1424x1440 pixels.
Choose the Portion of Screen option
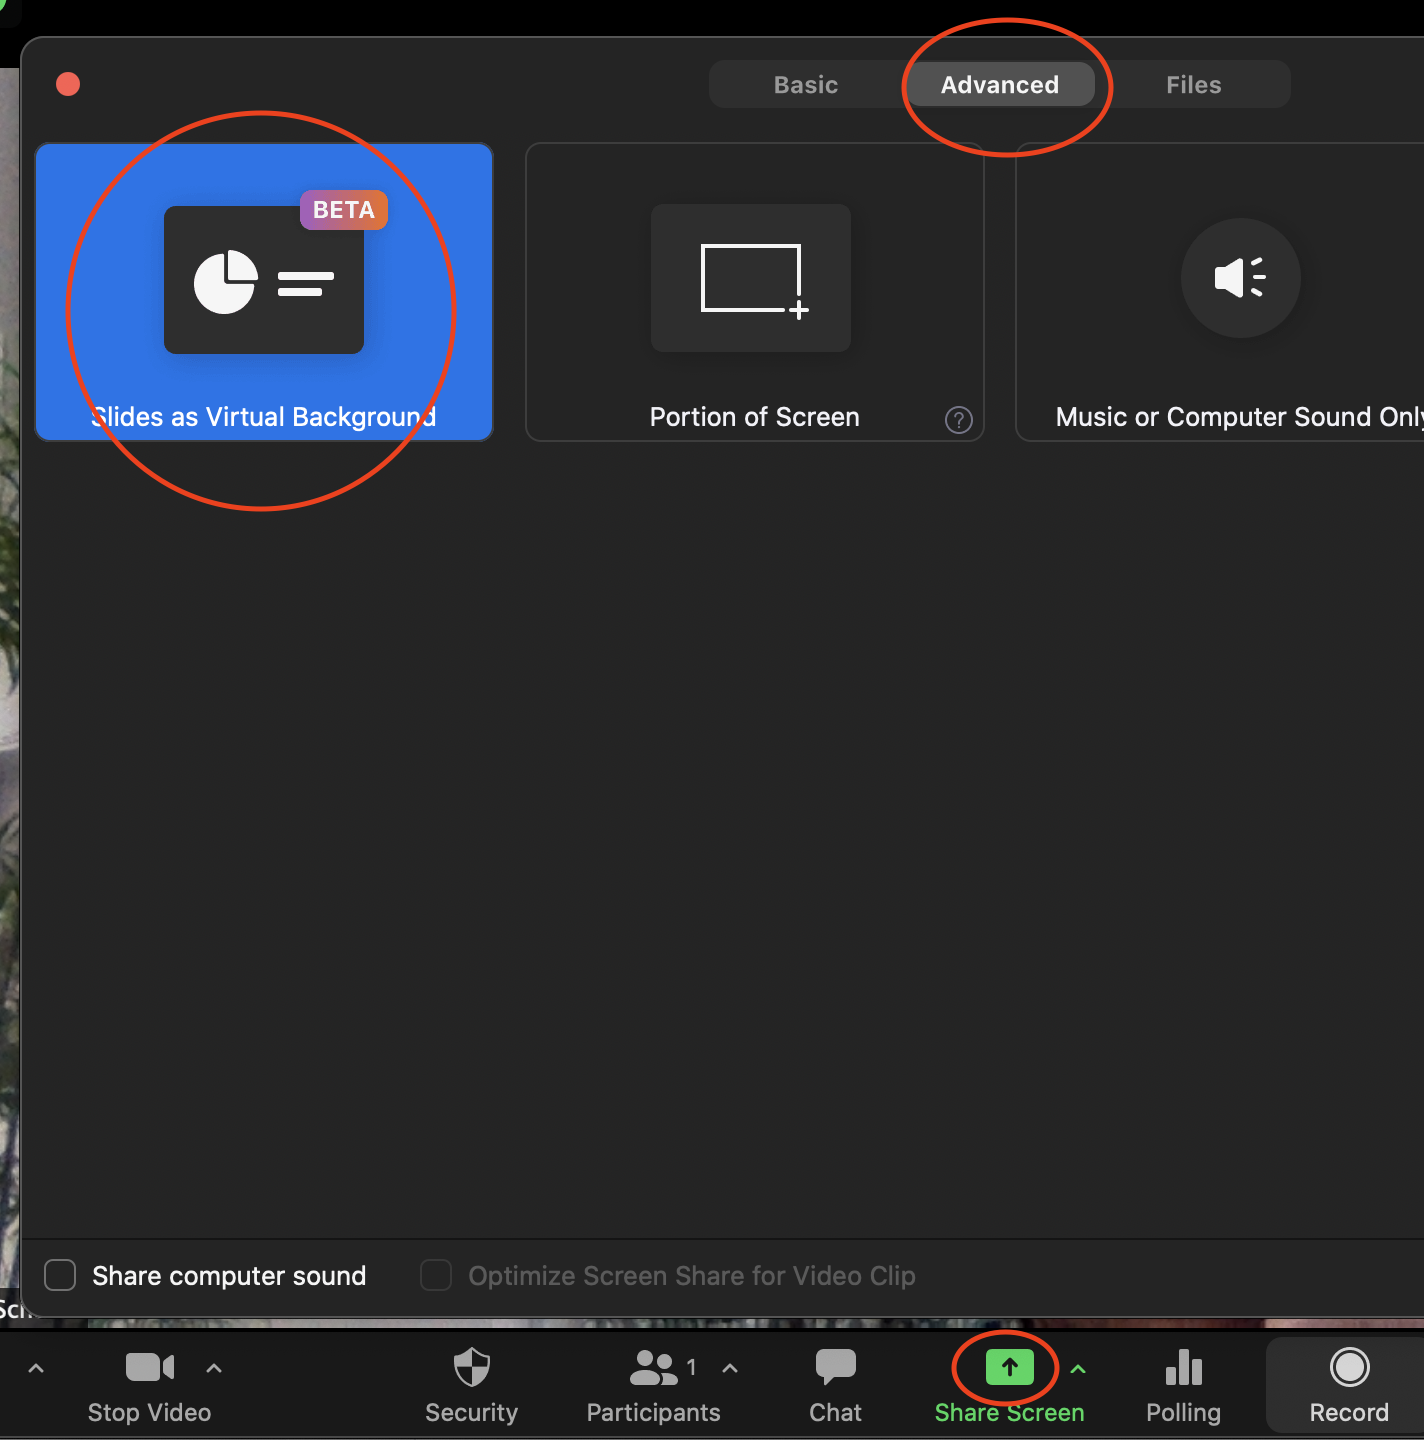754,292
